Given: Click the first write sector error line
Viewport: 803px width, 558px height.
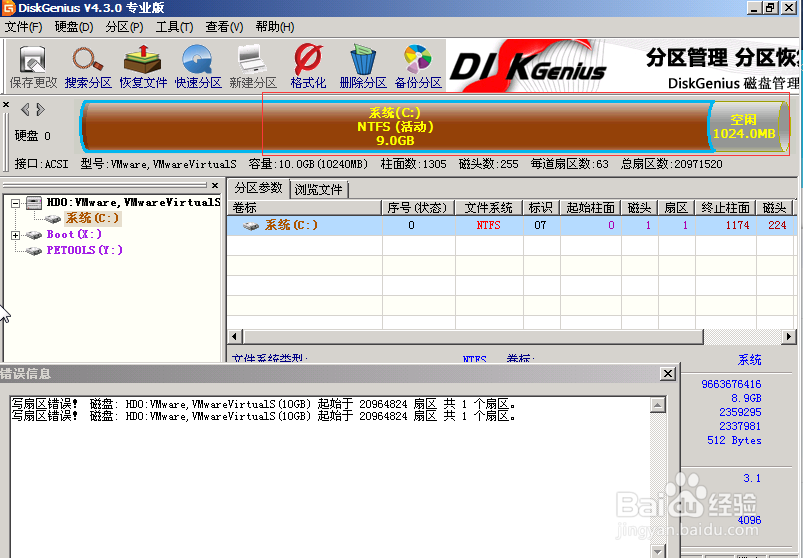Looking at the screenshot, I should tap(263, 404).
